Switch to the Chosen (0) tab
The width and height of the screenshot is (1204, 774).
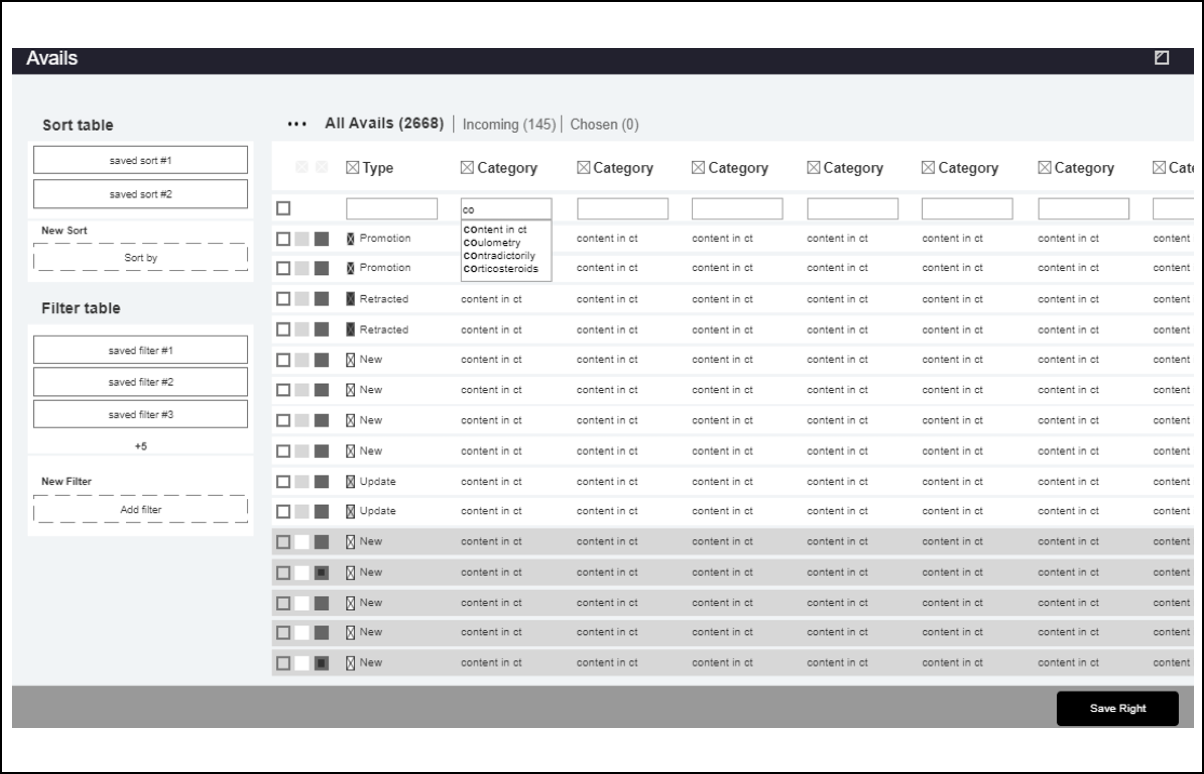pyautogui.click(x=604, y=125)
